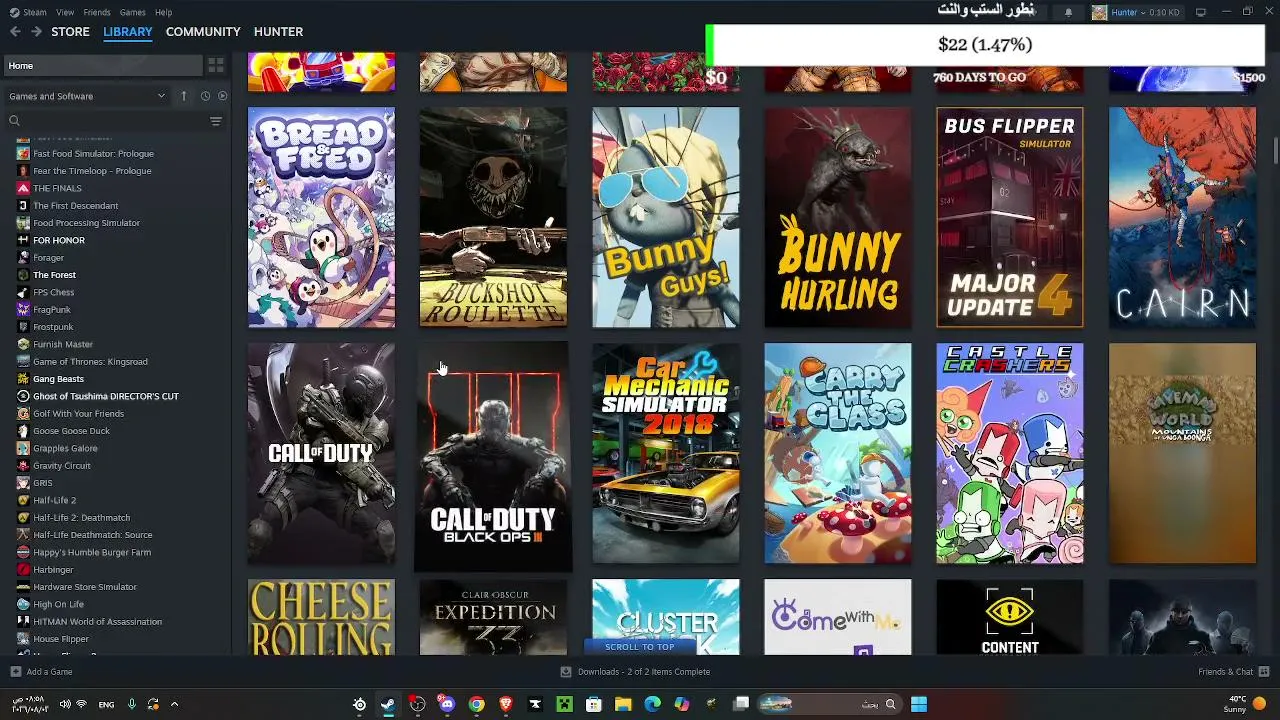
Task: Expand the Games and Software dropdown
Action: click(87, 96)
